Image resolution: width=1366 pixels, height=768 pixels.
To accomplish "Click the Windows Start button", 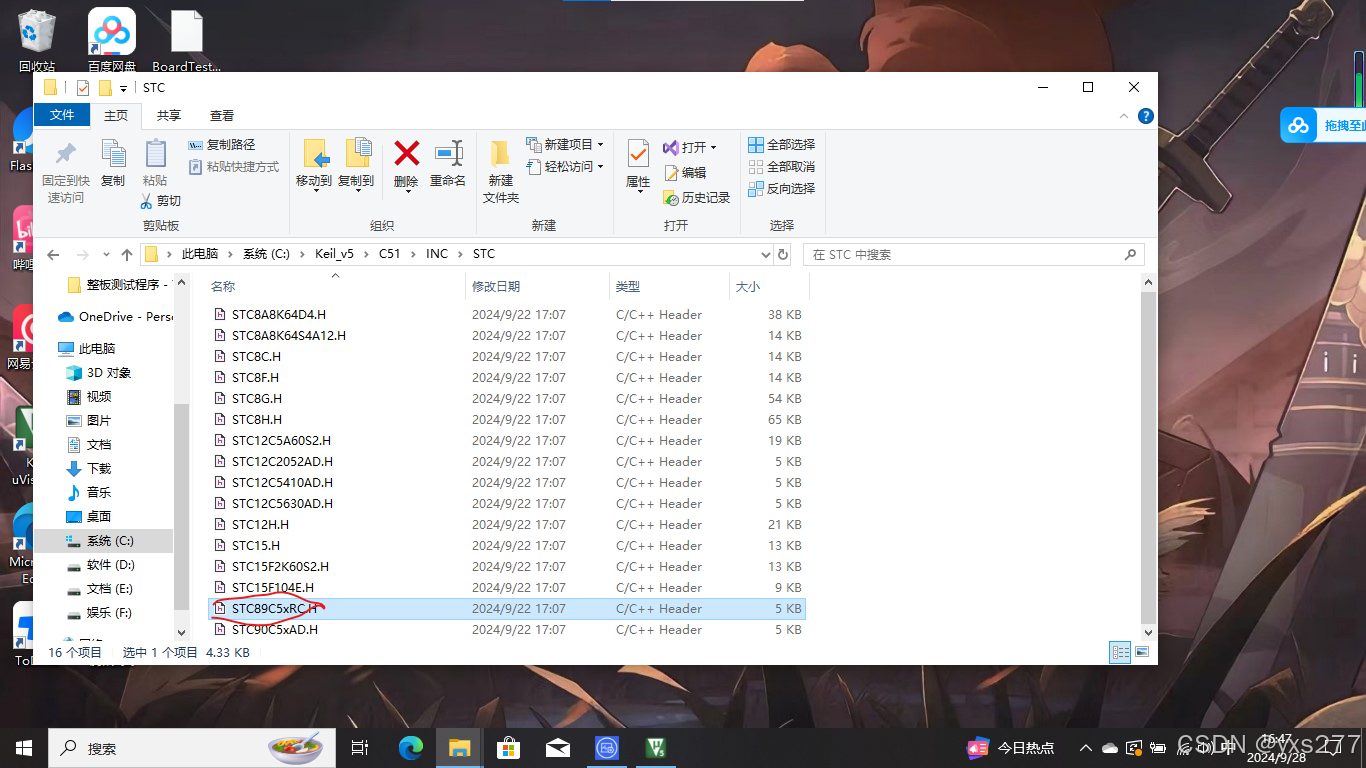I will [24, 747].
